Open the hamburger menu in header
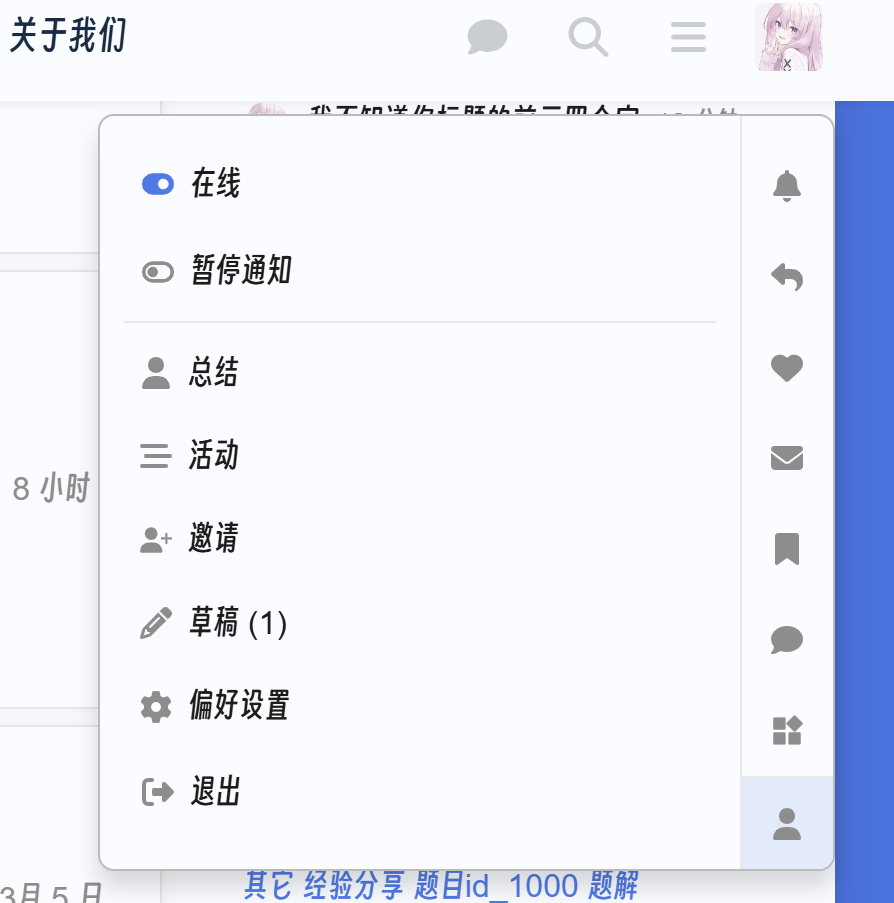 click(x=688, y=37)
